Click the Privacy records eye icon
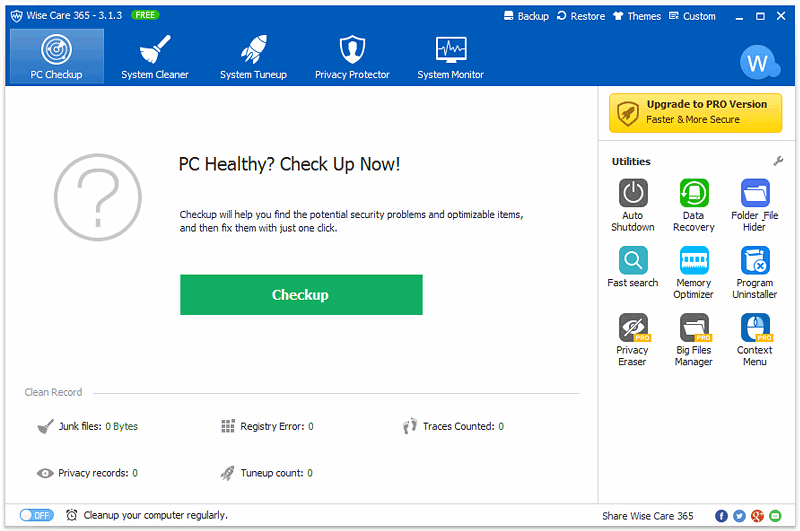Screen dimensions: 800x531 [x=45, y=473]
